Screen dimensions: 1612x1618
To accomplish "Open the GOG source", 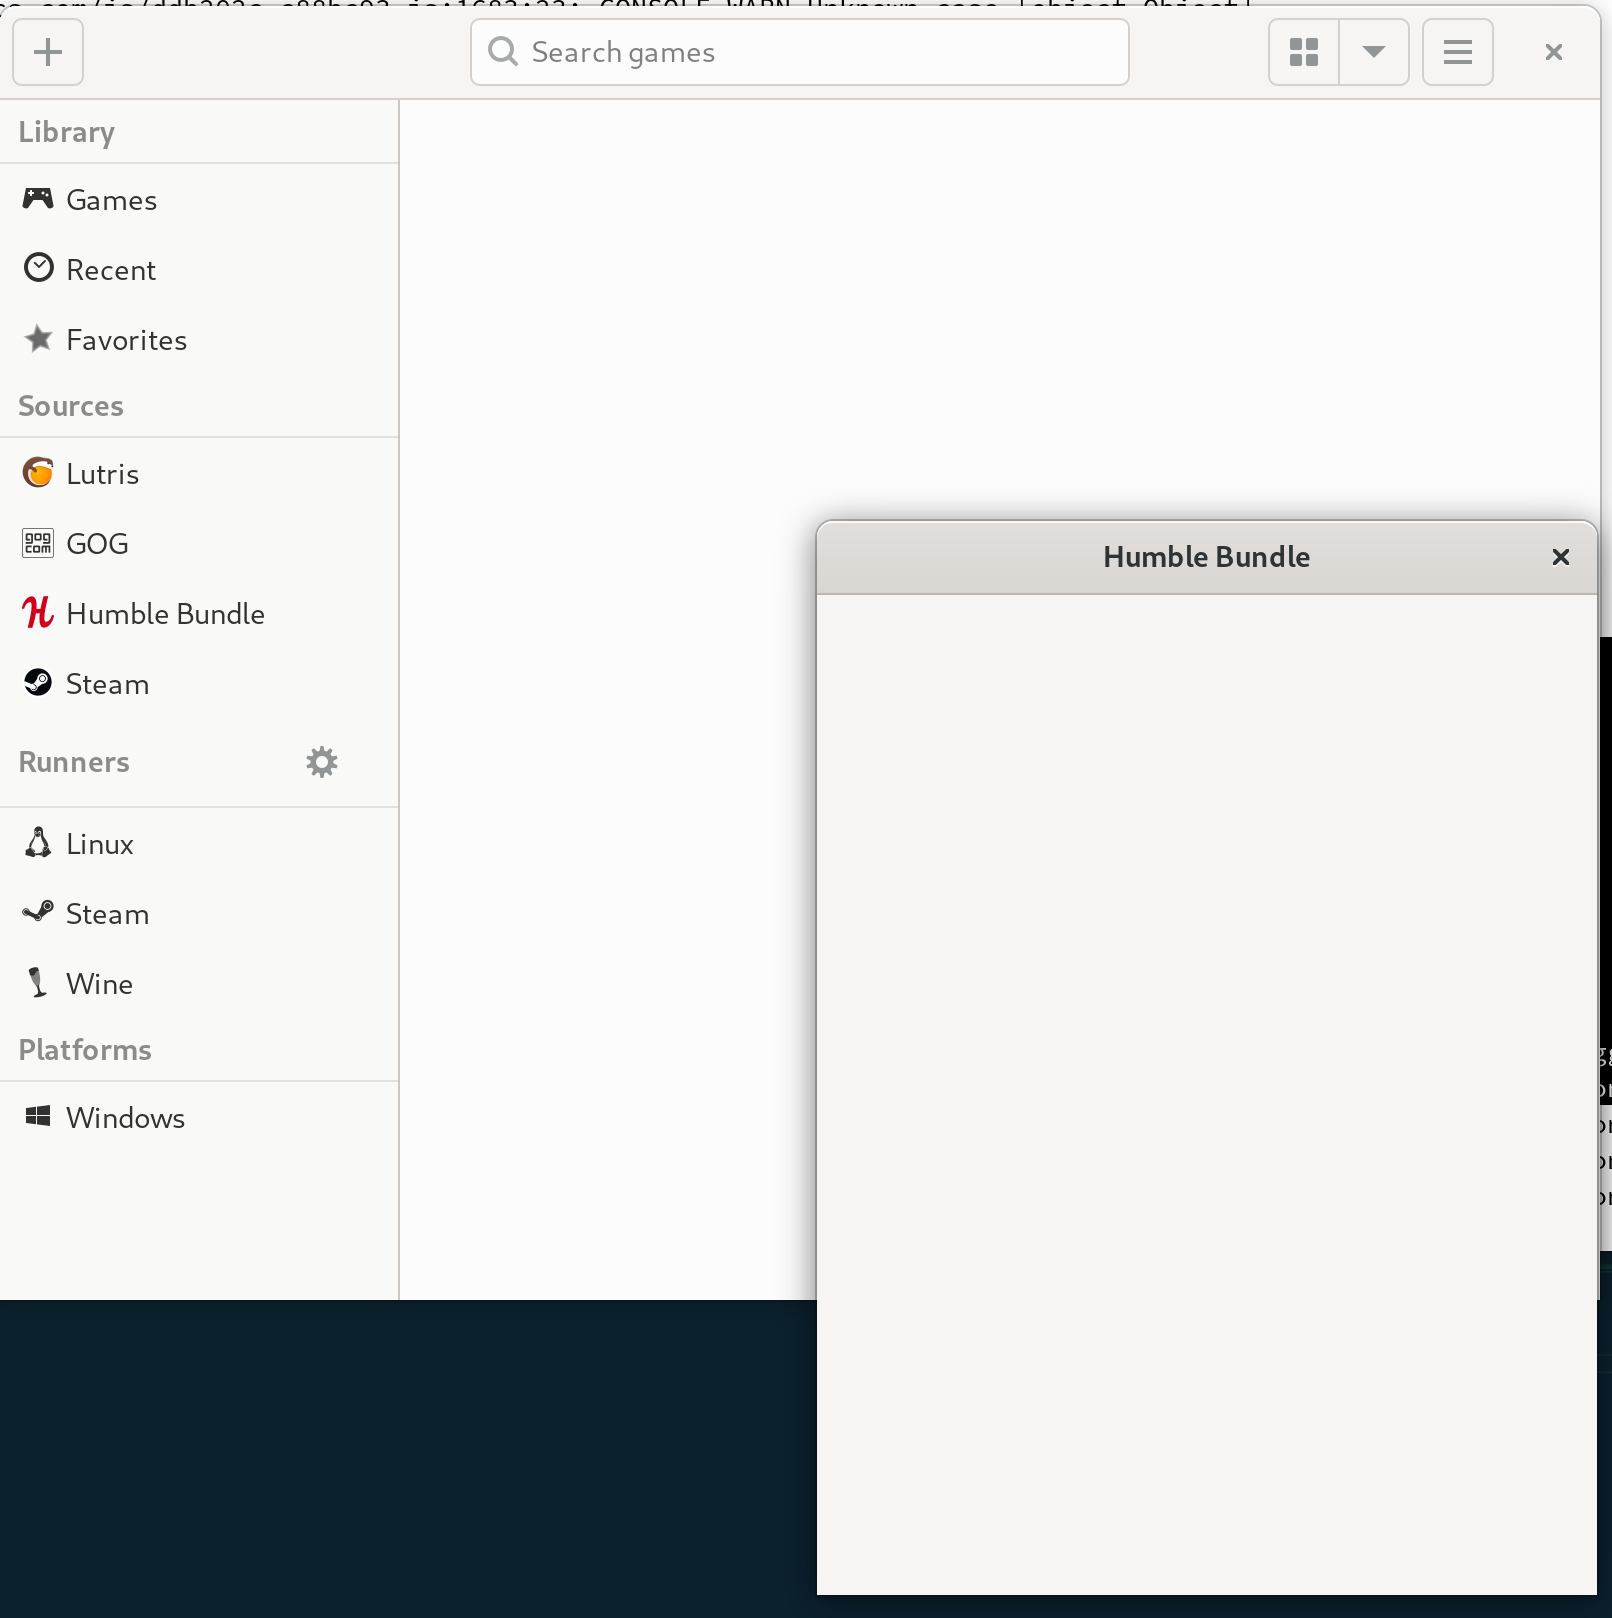I will pyautogui.click(x=97, y=543).
